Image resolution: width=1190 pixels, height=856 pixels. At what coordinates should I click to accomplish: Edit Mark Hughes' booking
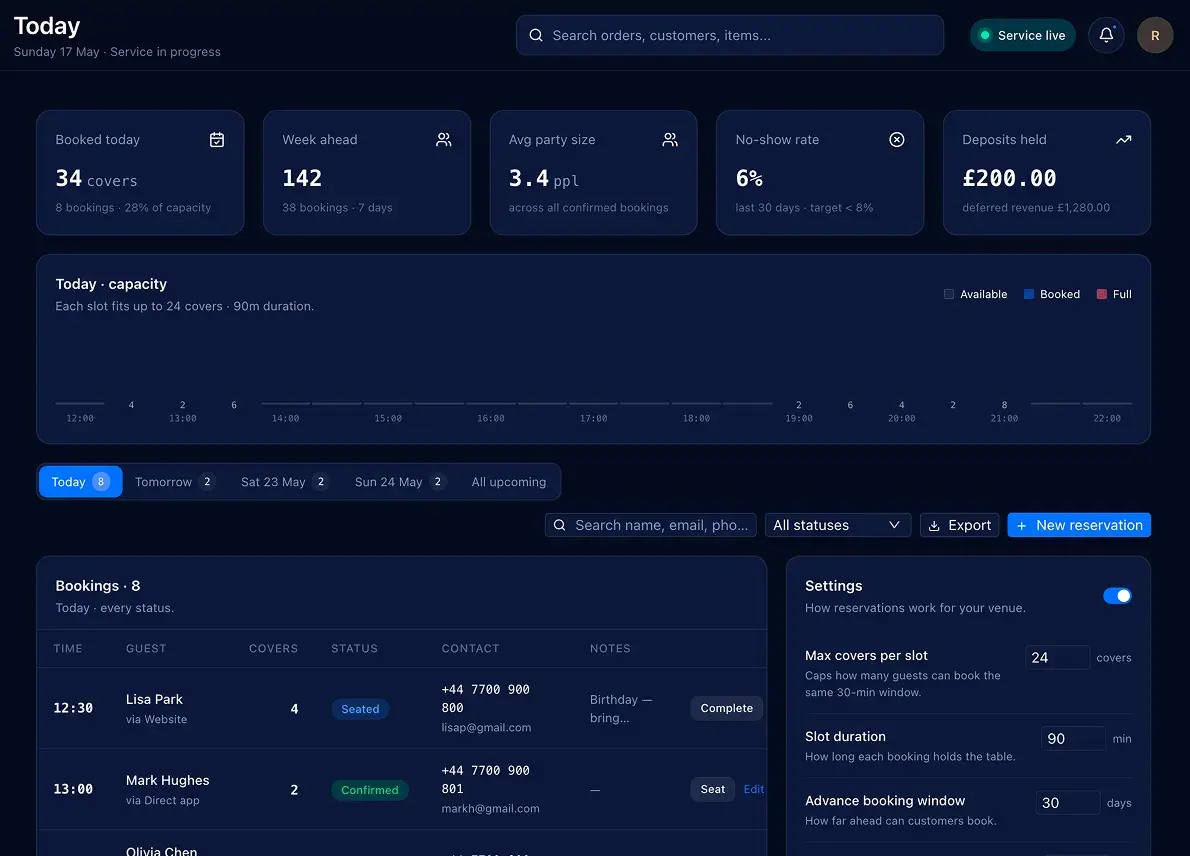point(754,789)
